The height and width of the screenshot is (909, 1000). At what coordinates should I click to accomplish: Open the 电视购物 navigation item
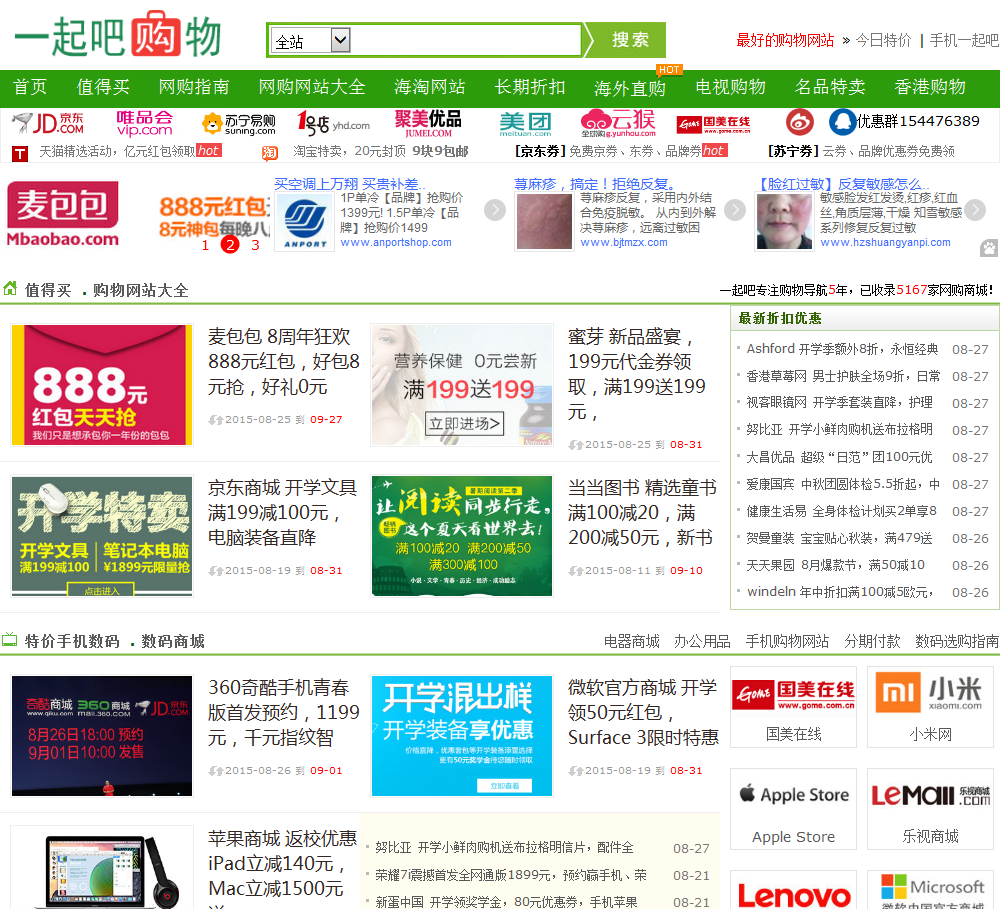coord(730,87)
